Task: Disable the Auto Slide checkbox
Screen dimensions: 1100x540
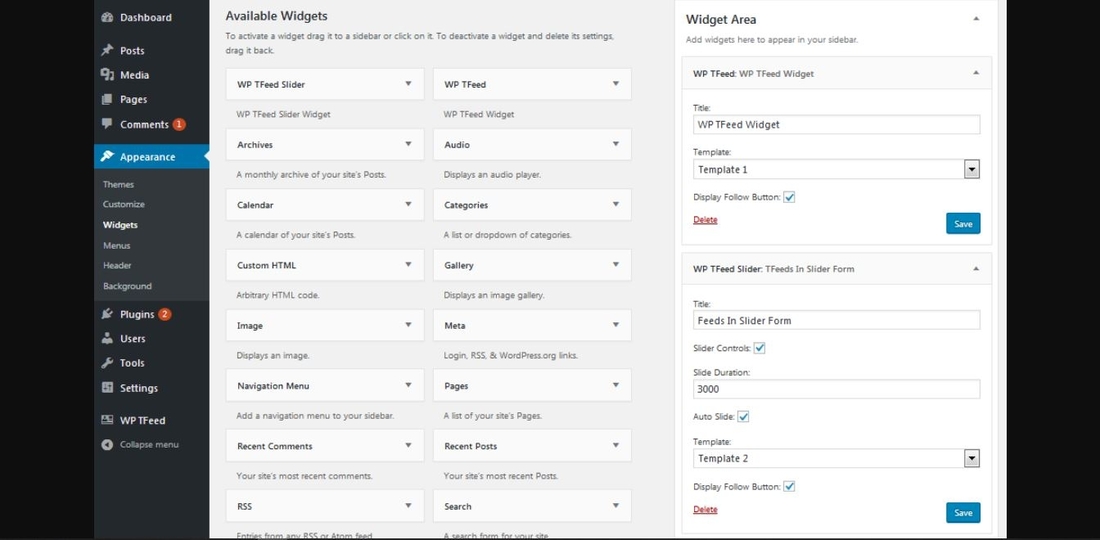Action: 743,416
